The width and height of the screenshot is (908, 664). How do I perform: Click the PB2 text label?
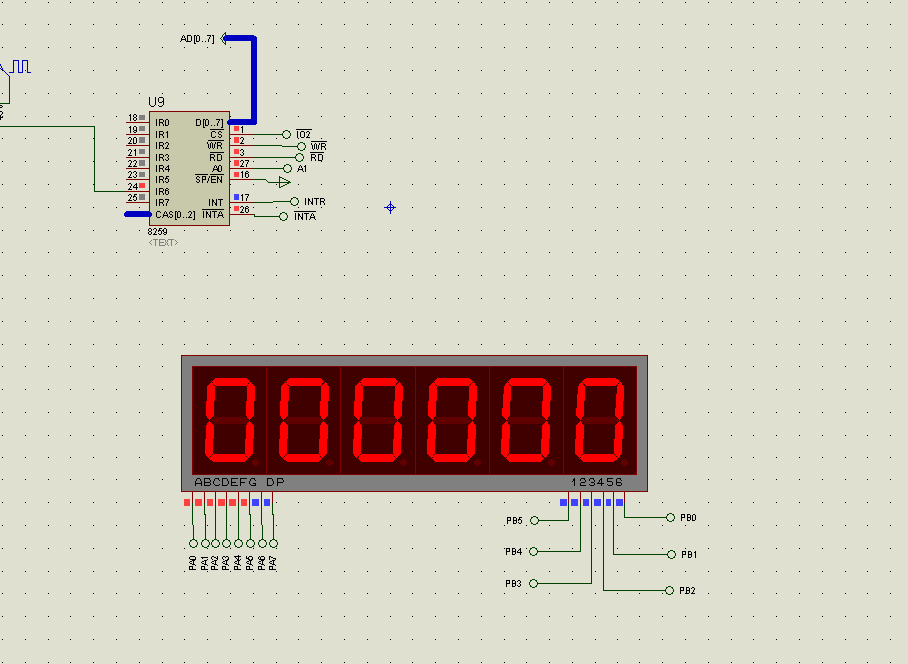tap(687, 590)
